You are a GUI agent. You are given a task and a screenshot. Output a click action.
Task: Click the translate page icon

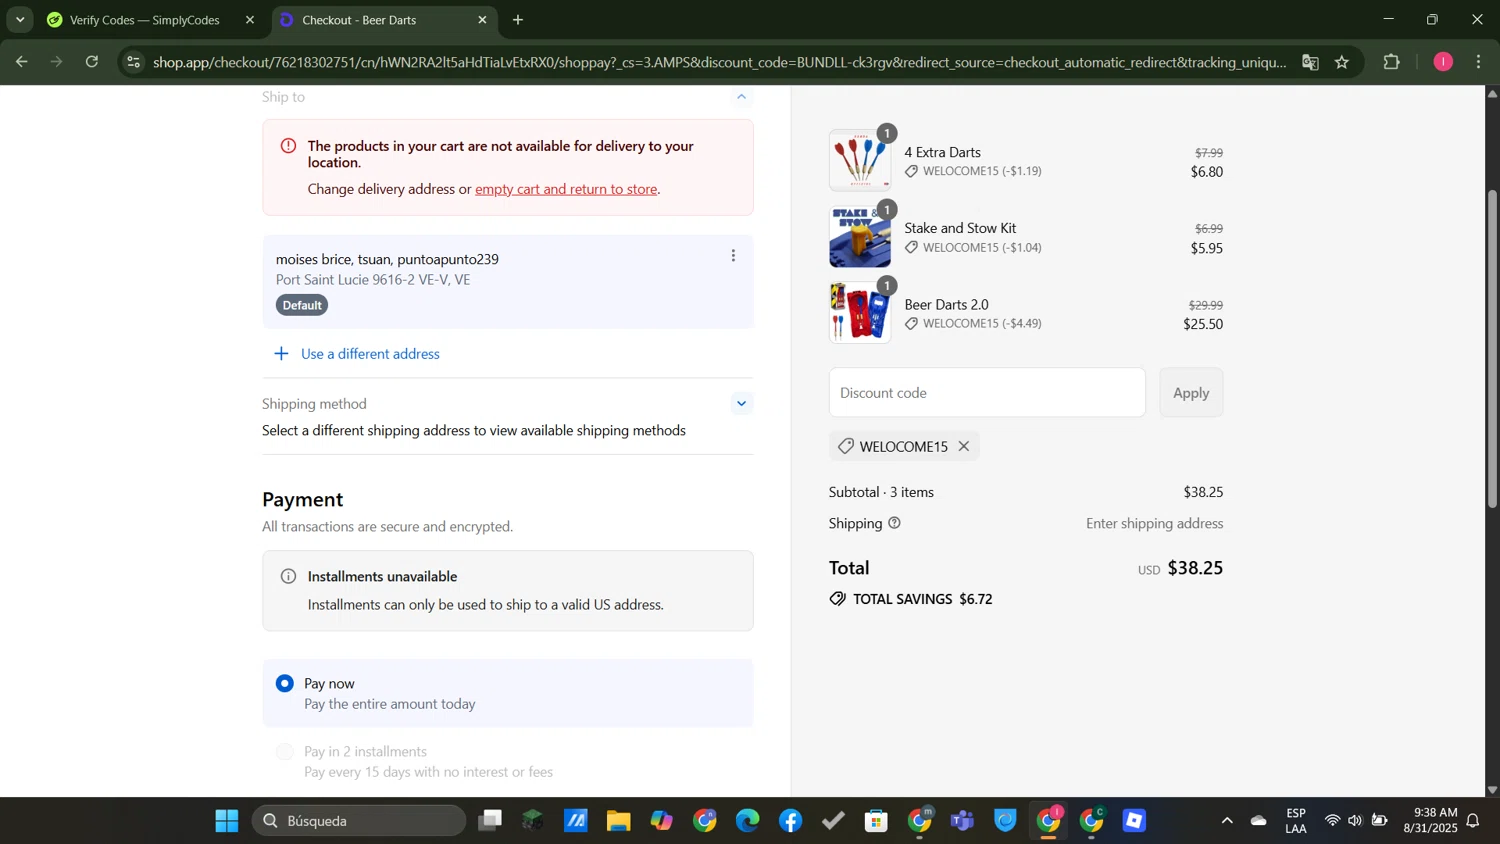1310,62
